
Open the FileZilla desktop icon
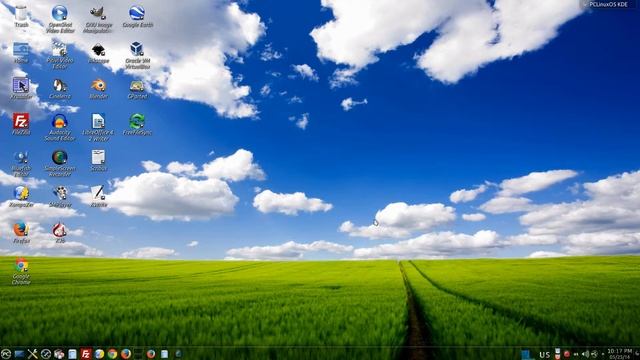(21, 124)
